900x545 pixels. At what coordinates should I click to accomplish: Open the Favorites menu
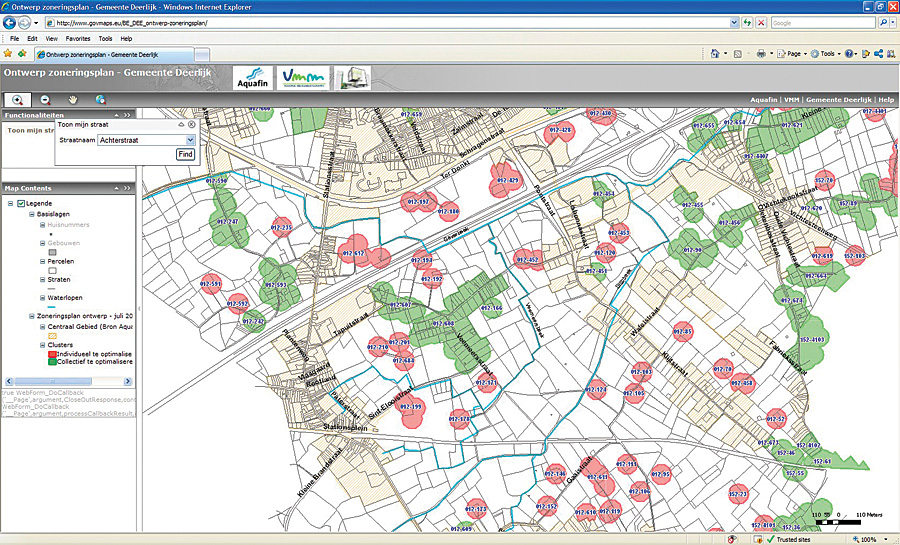(77, 38)
